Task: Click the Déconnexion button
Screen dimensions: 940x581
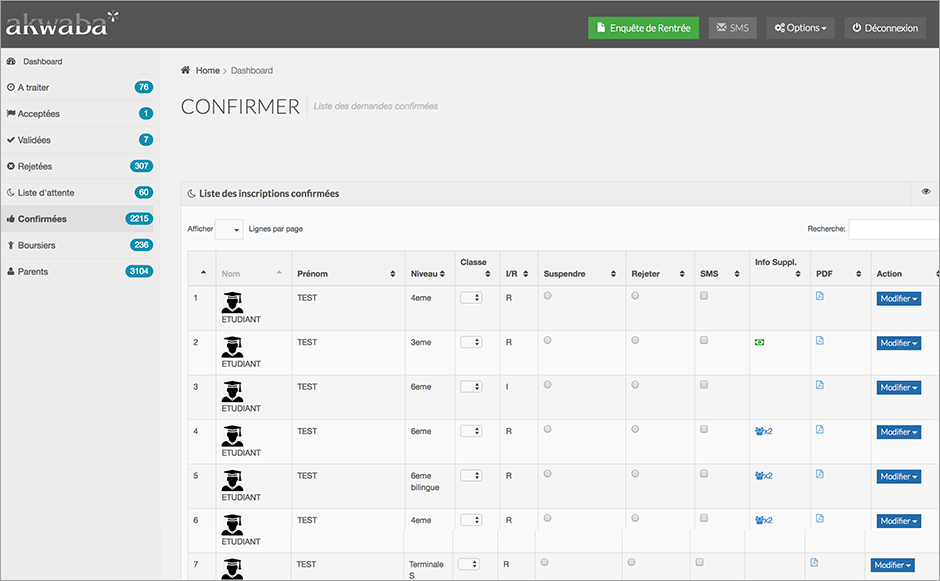Action: (x=885, y=28)
